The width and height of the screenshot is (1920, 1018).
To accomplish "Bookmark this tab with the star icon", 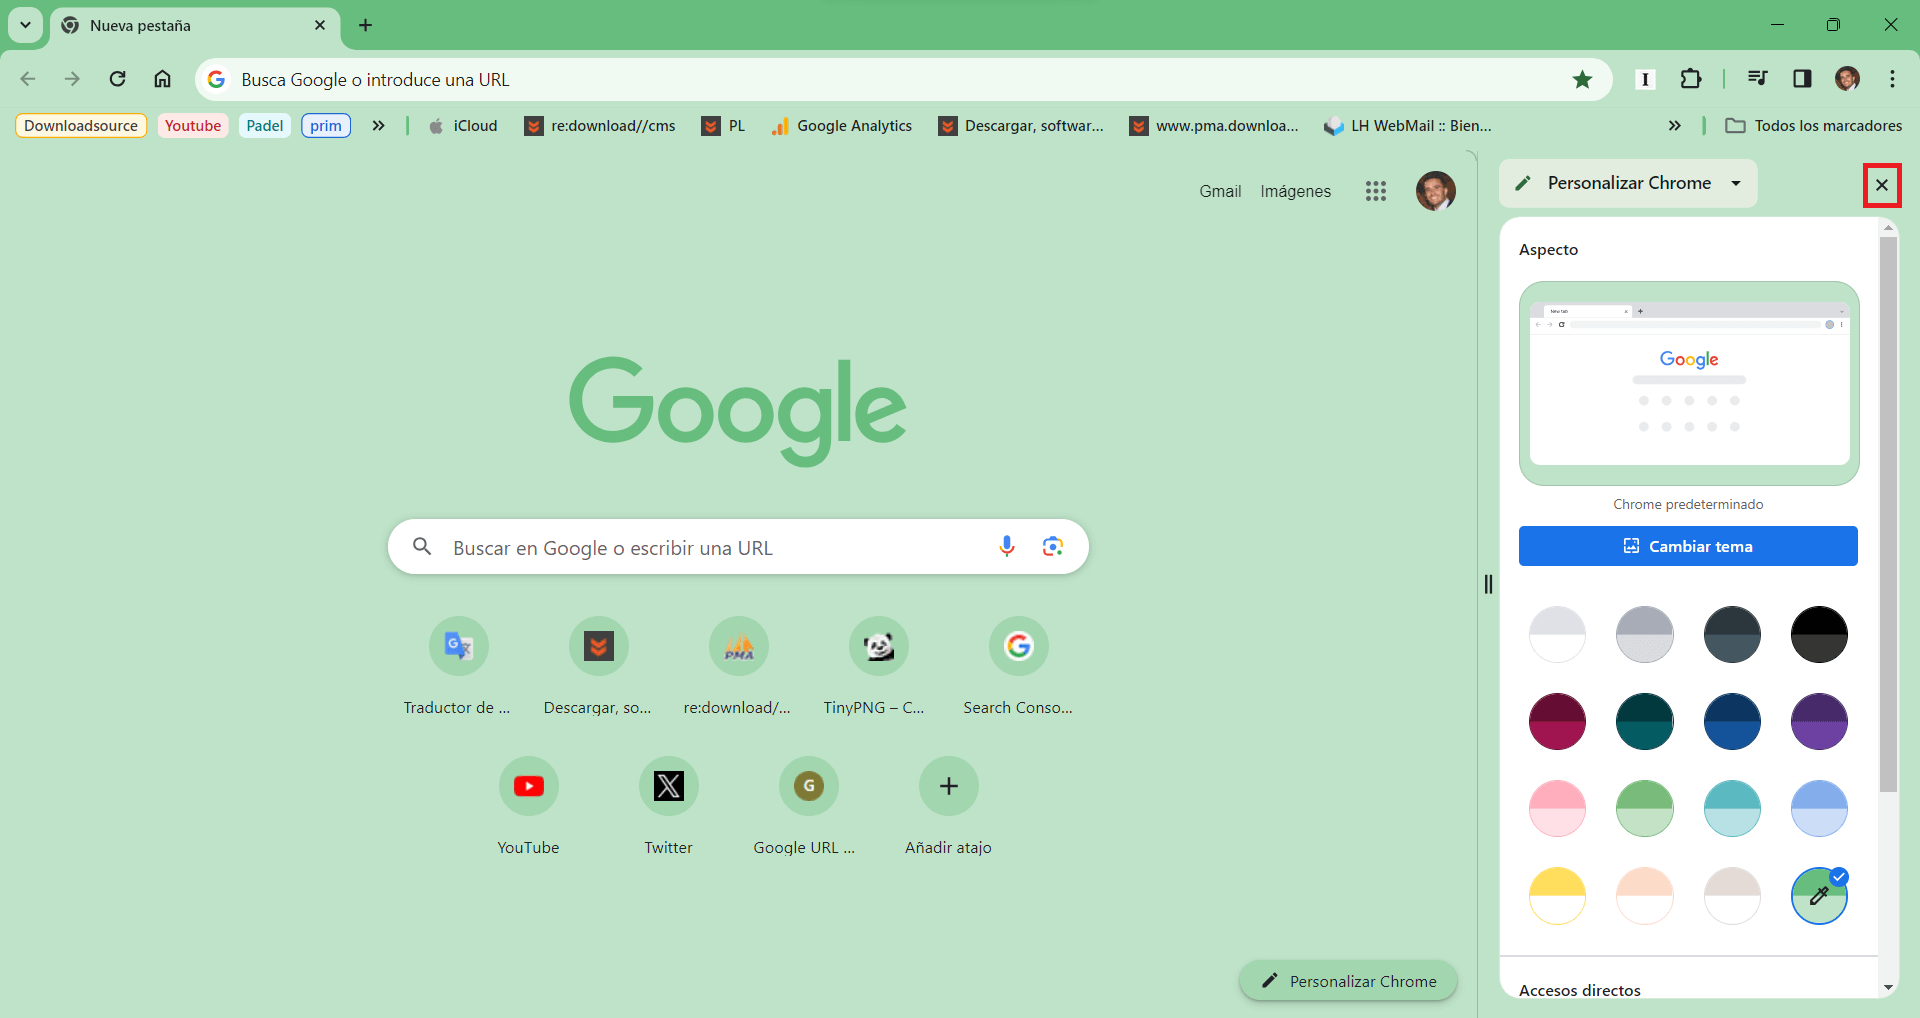I will [1582, 79].
